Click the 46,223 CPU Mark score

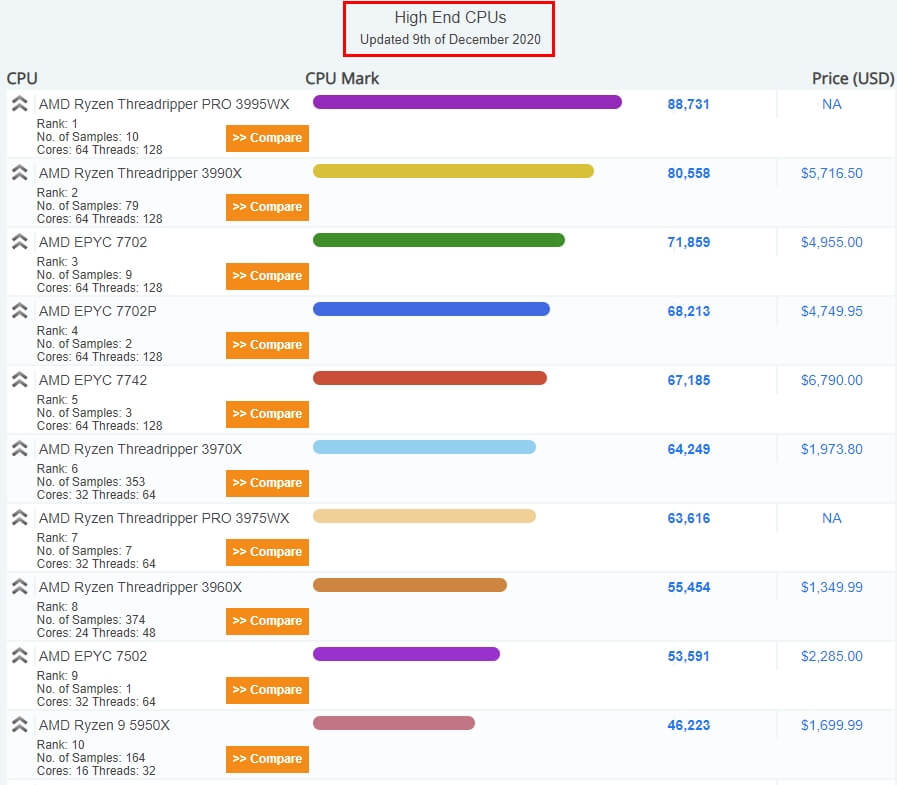688,725
